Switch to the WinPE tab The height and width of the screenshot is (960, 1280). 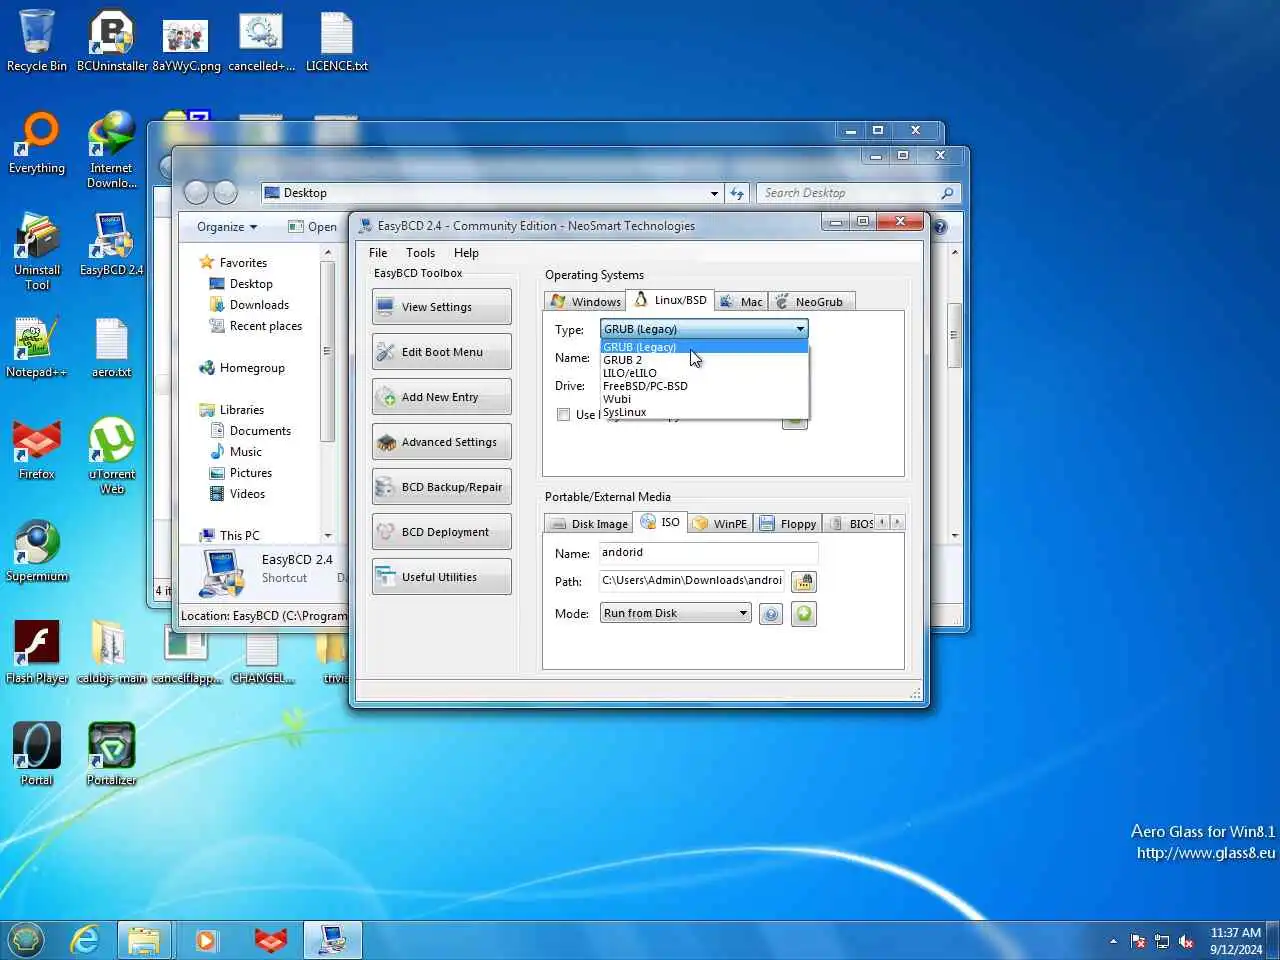[x=720, y=523]
